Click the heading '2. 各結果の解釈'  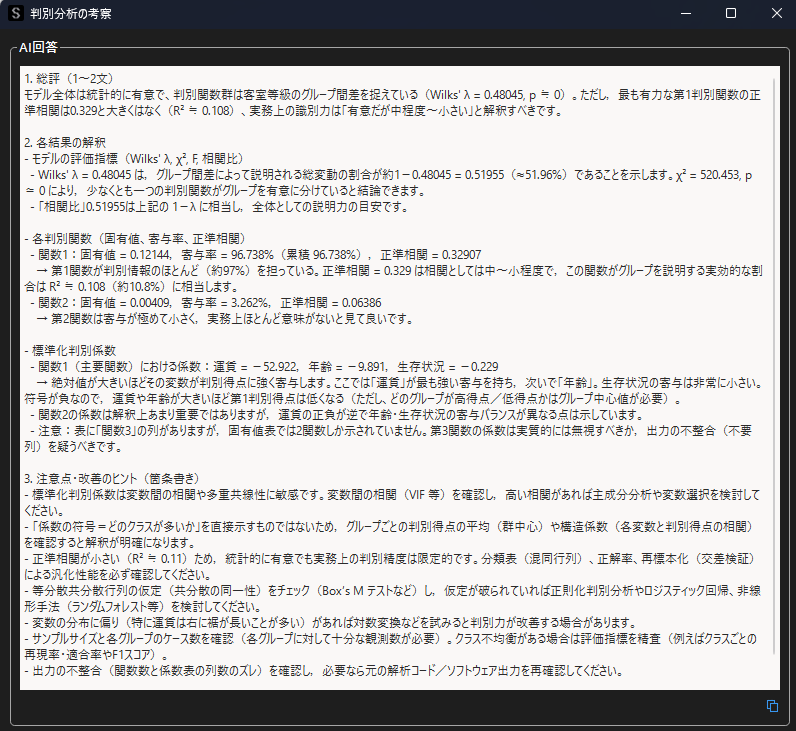(x=65, y=143)
